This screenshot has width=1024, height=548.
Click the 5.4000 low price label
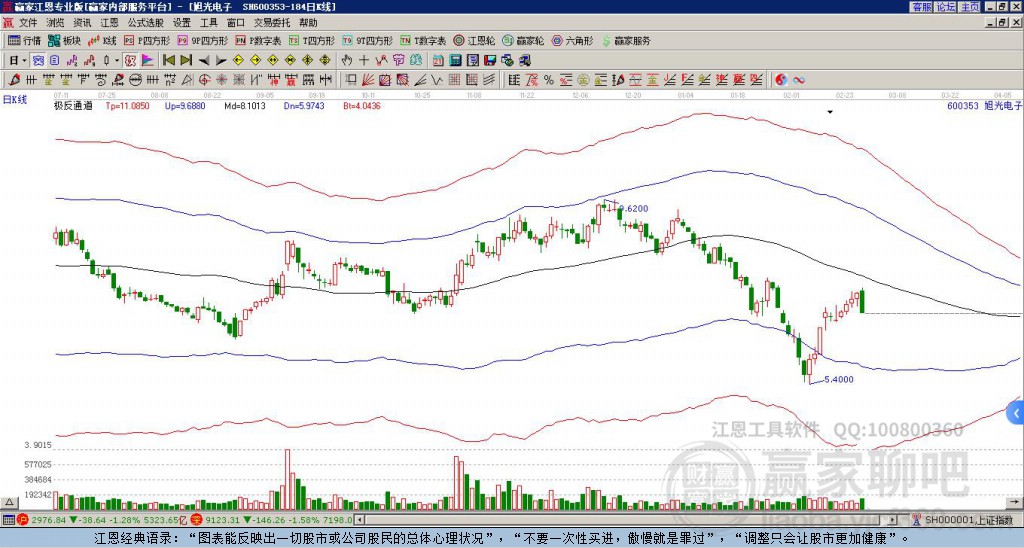point(839,379)
